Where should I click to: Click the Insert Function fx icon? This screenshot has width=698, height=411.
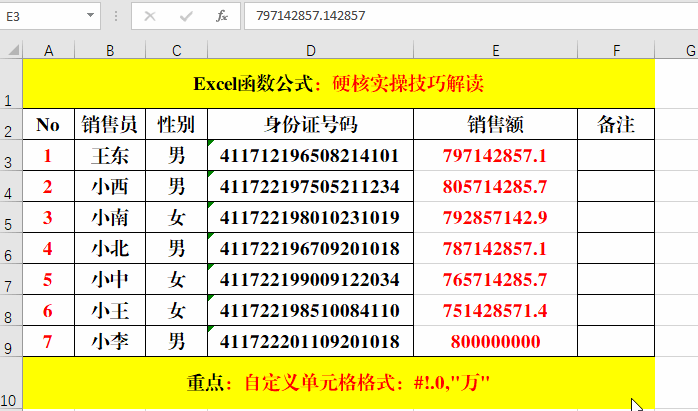(222, 16)
